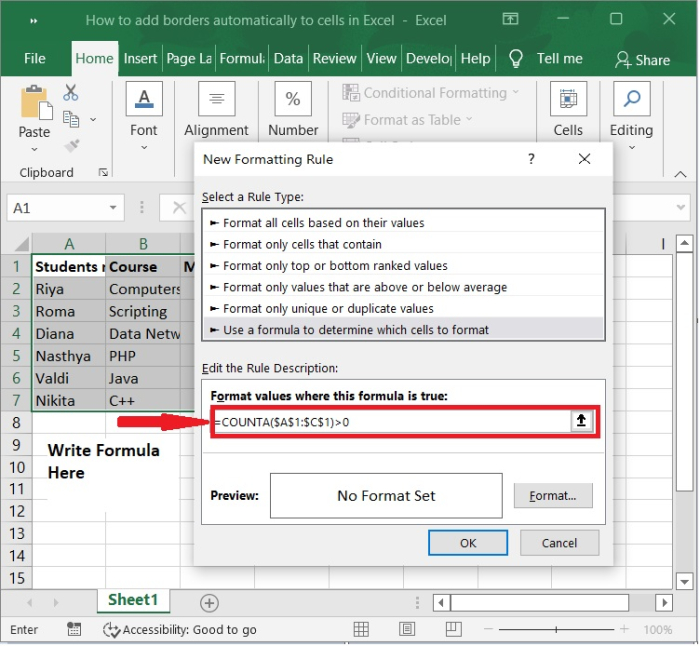Expand the quick access toolbar overflow arrows
The image size is (700, 646).
(33, 21)
